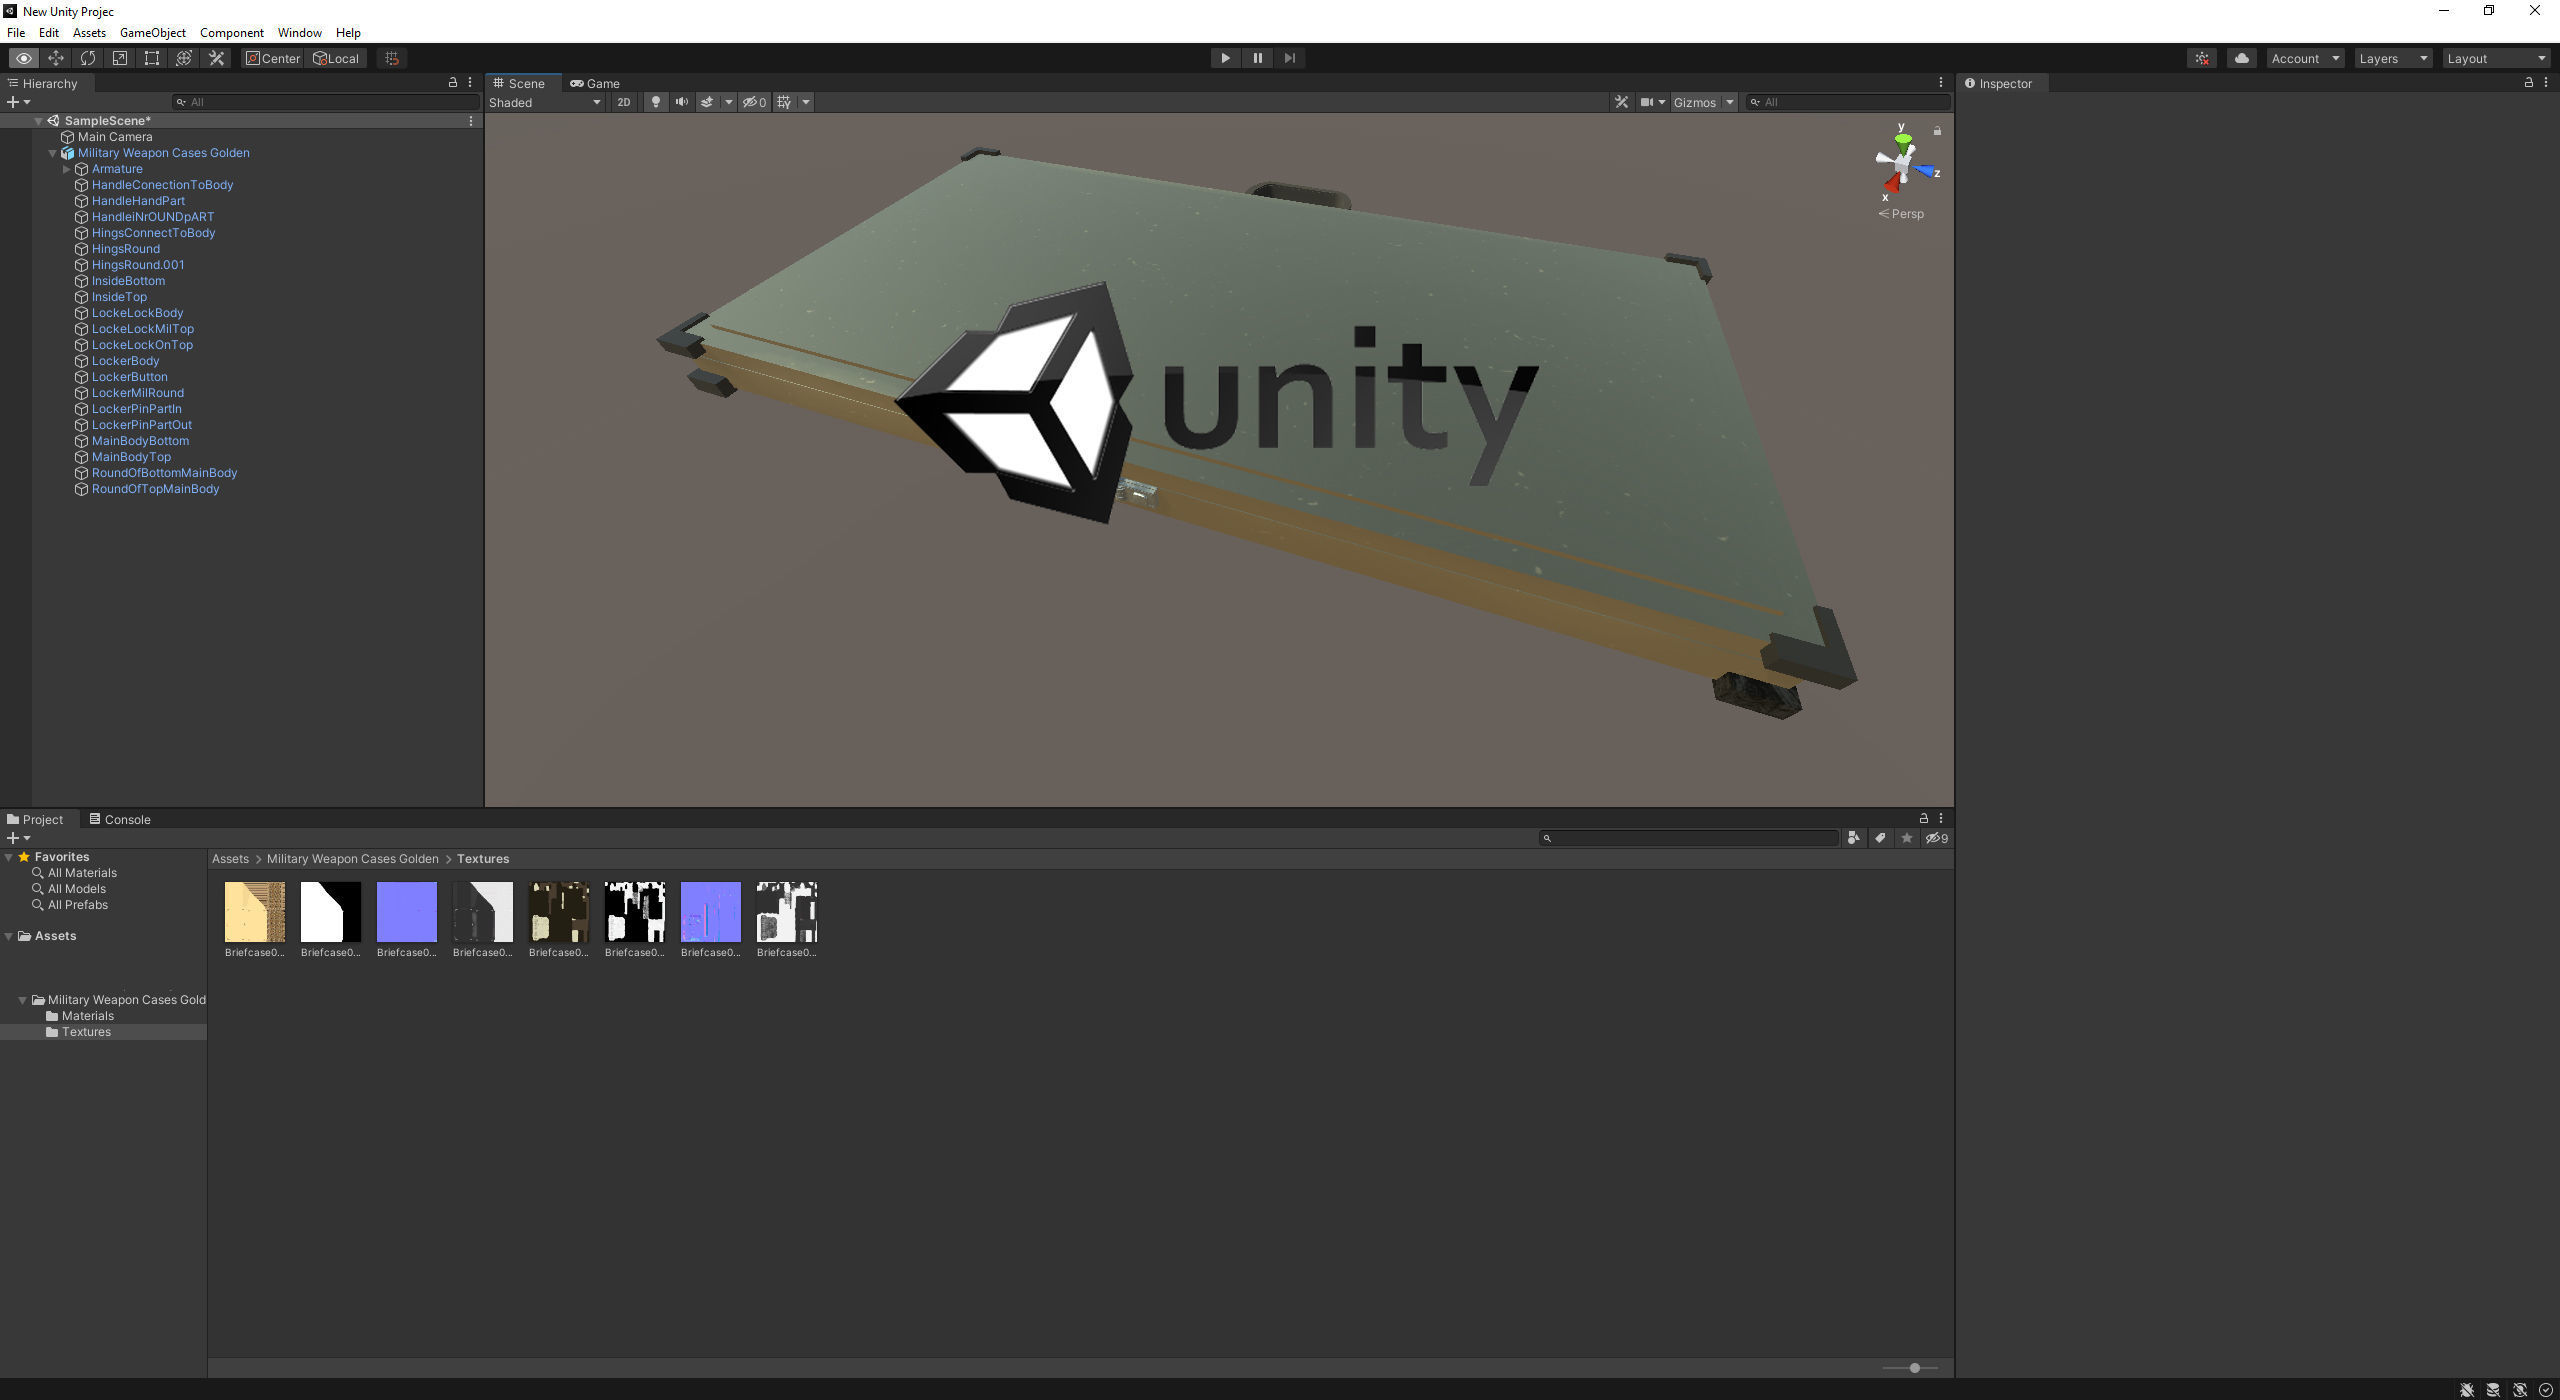Switch to the Console tab
Viewport: 2560px width, 1400px height.
(120, 819)
